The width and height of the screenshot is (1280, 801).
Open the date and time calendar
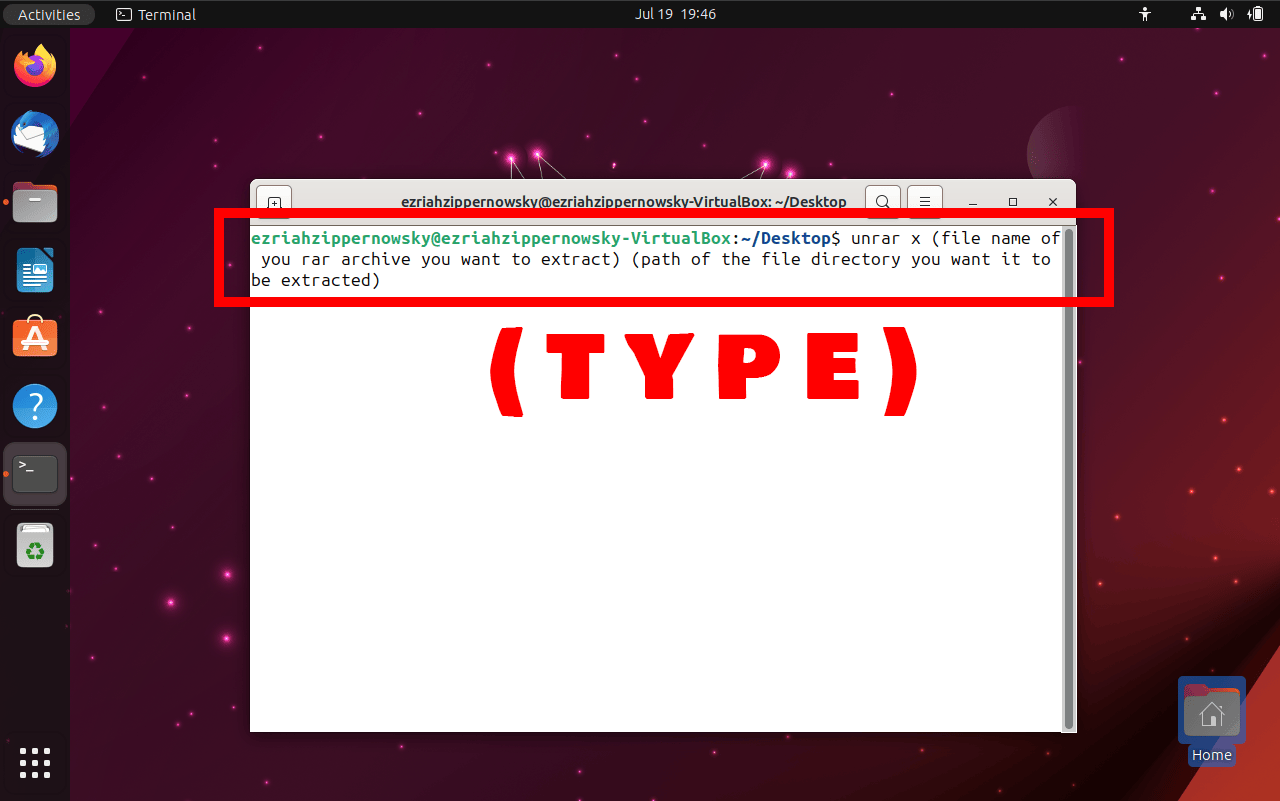click(x=676, y=14)
